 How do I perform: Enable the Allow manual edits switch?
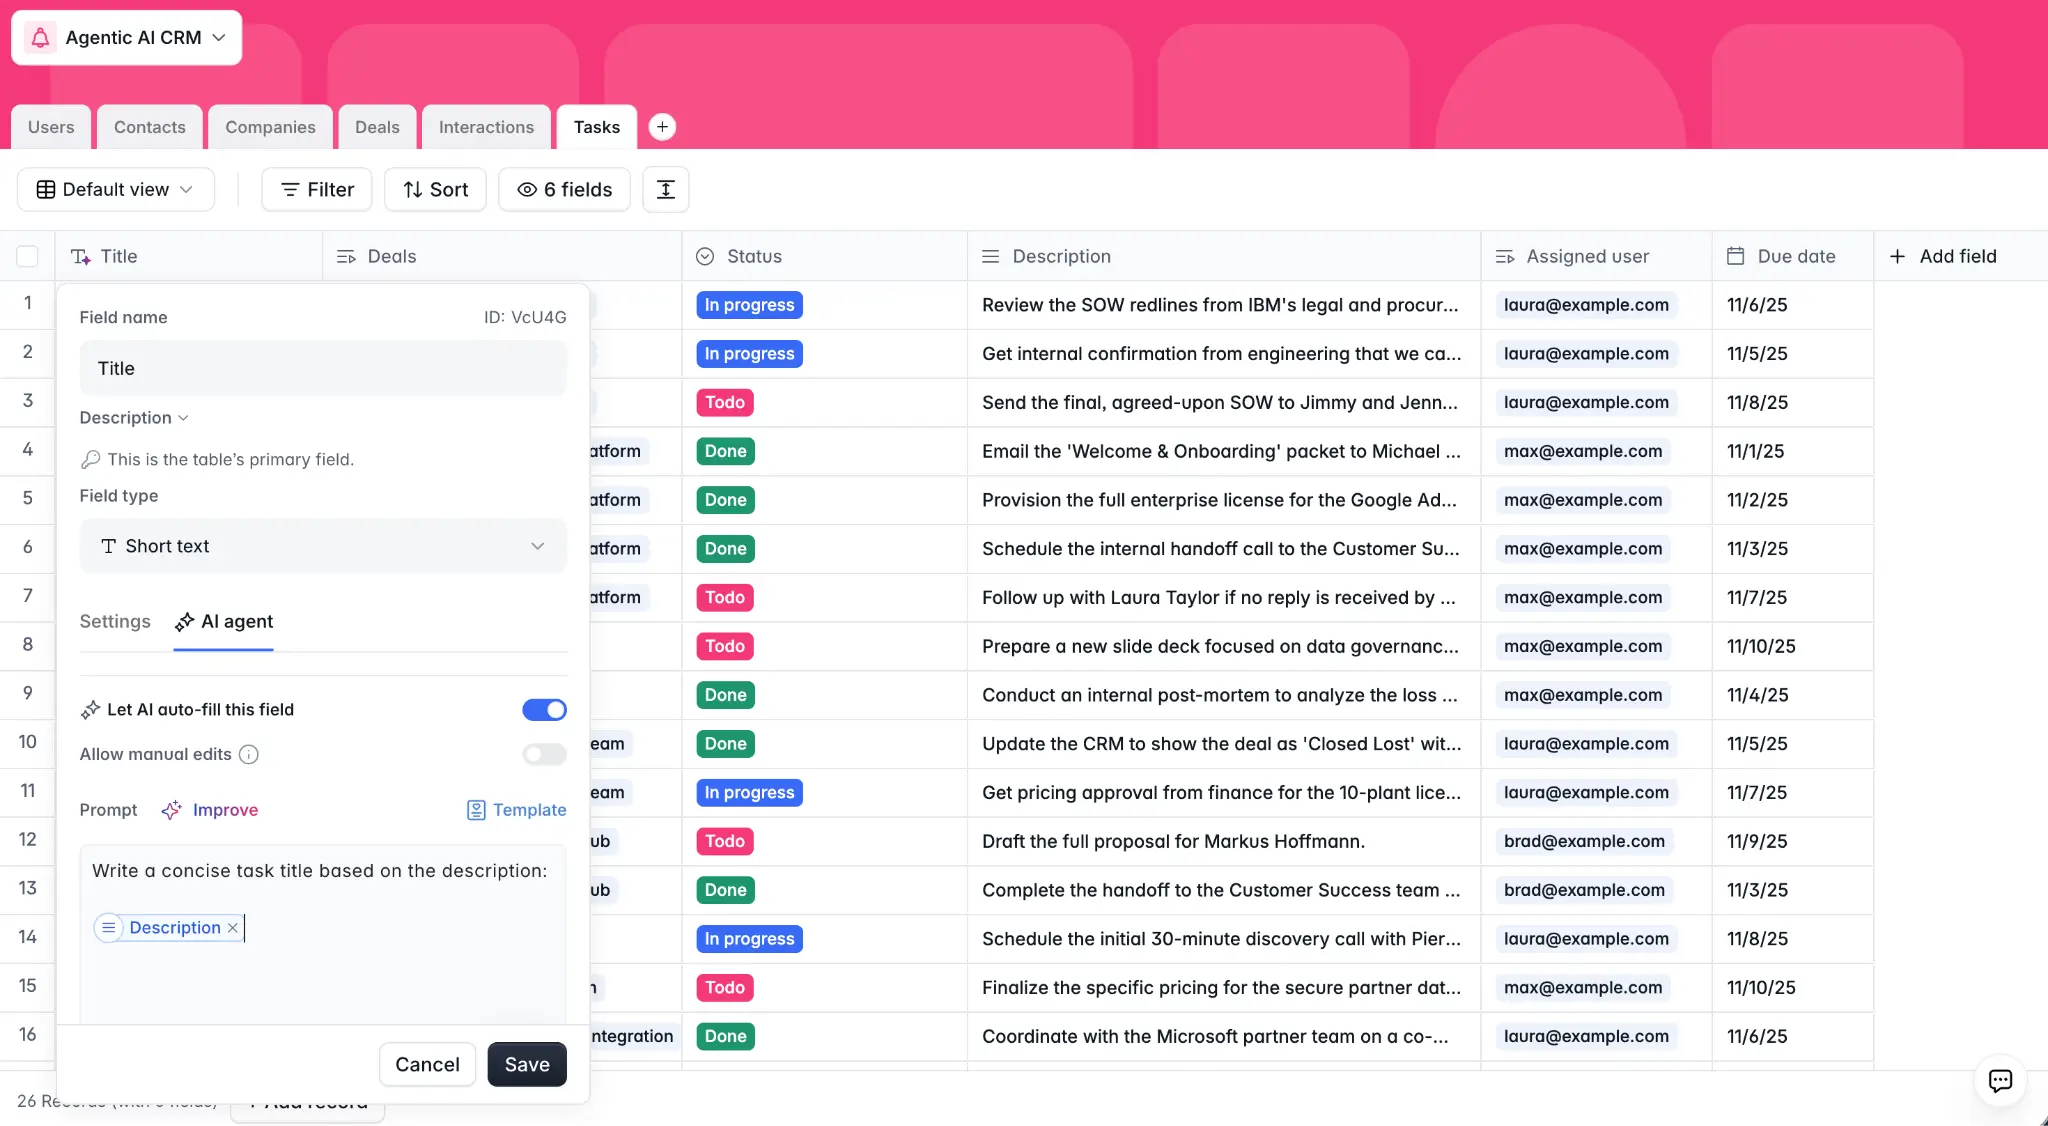point(544,754)
